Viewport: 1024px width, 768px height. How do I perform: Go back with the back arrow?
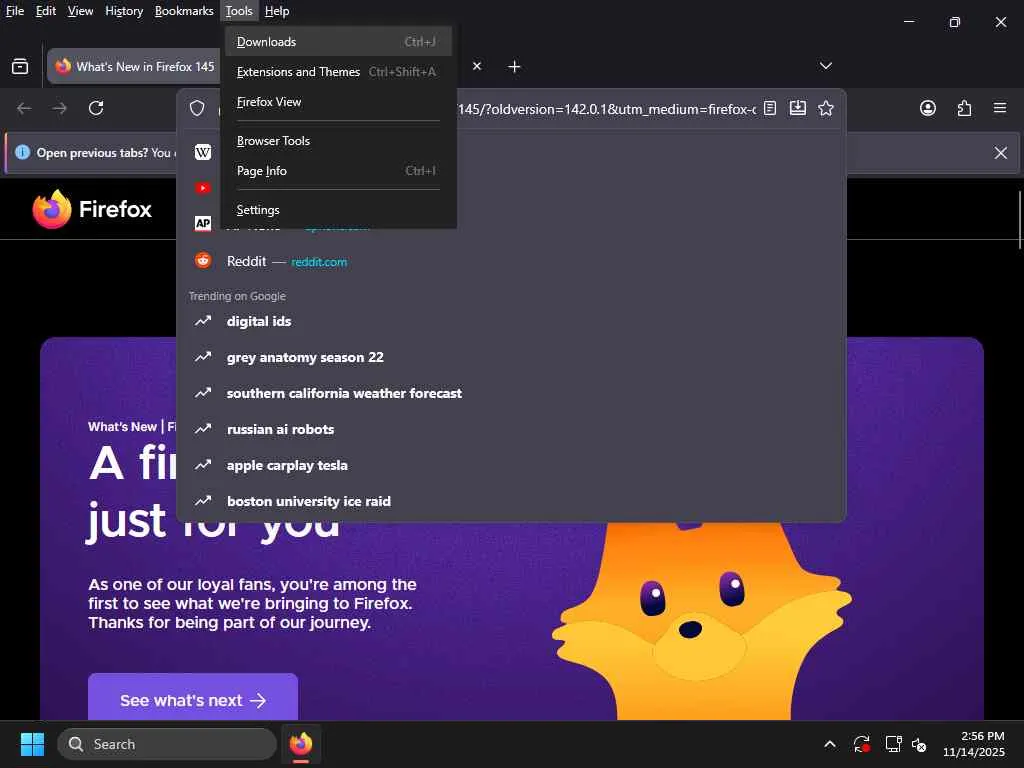(x=24, y=108)
